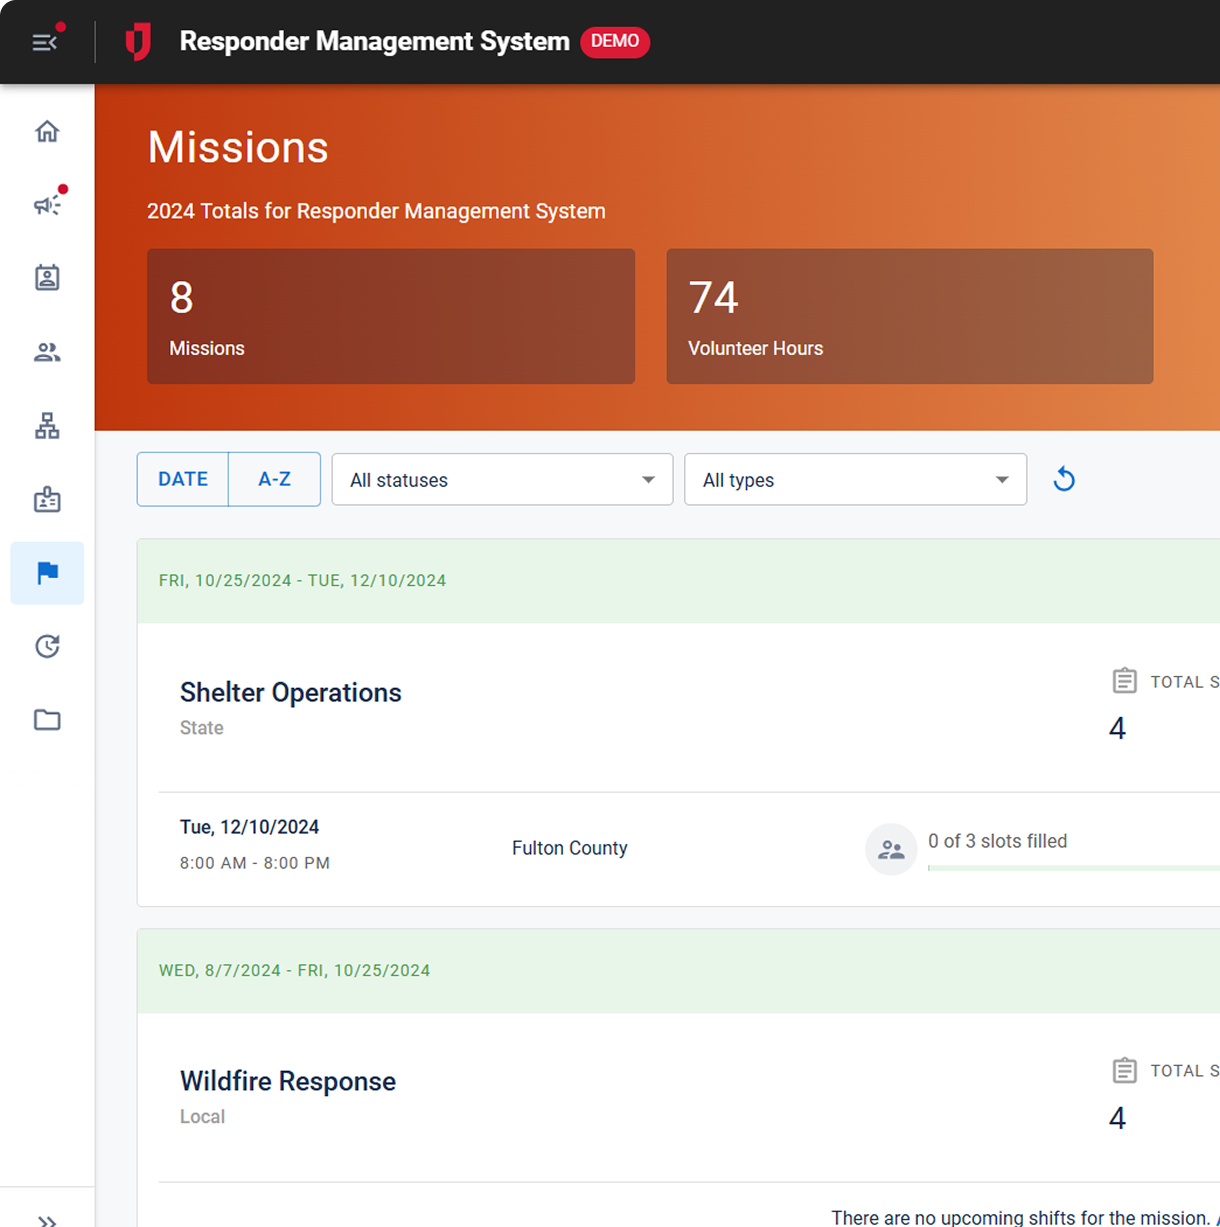The width and height of the screenshot is (1220, 1227).
Task: Open the All statuses dropdown
Action: [502, 480]
